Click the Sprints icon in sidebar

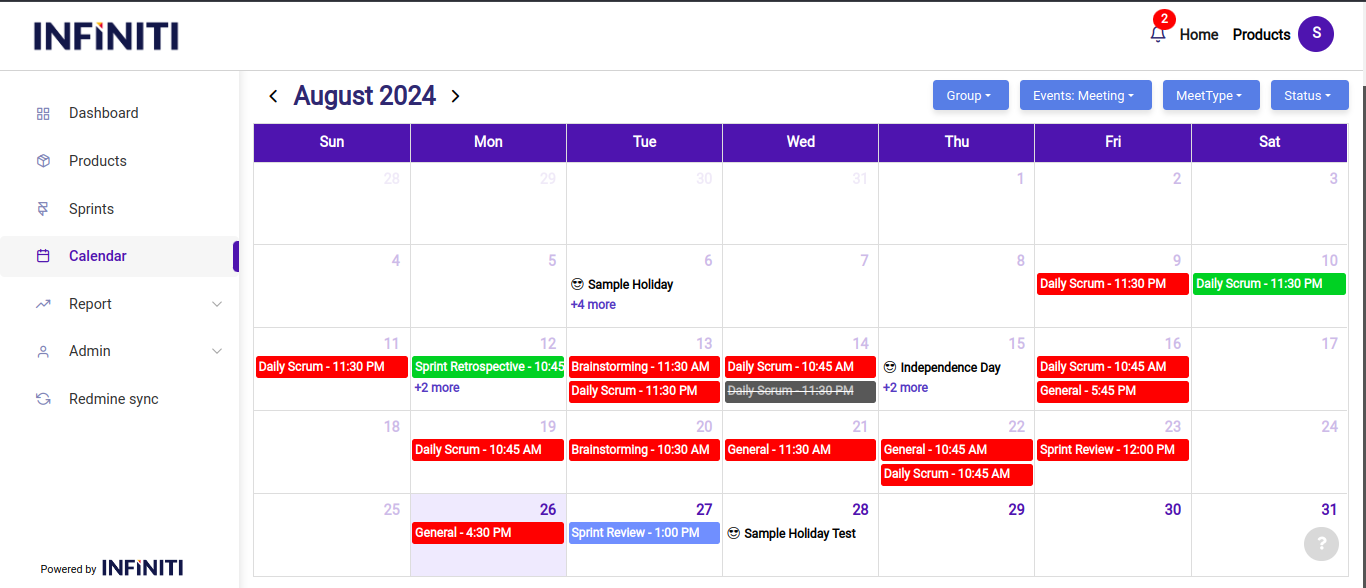[x=43, y=209]
